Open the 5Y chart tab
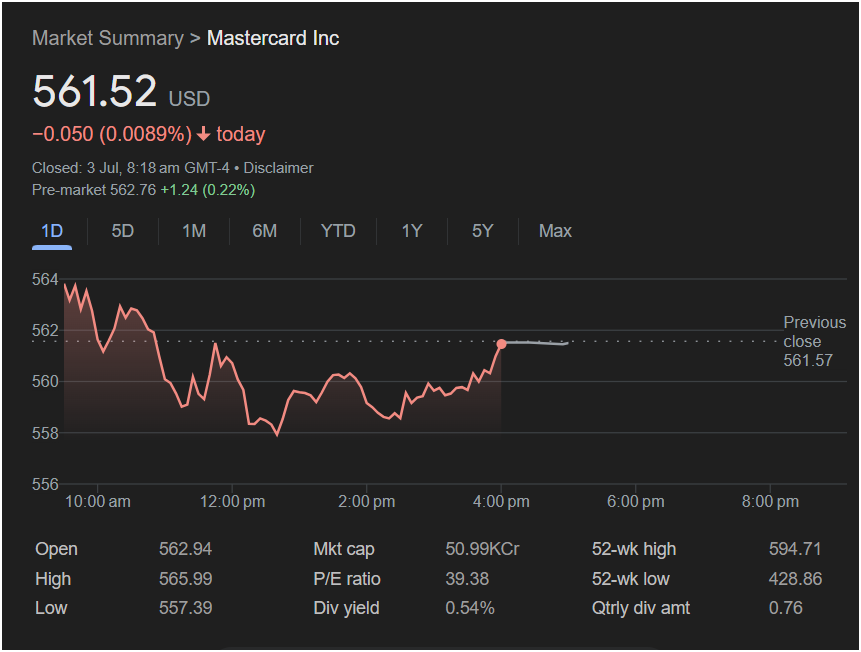 point(483,231)
